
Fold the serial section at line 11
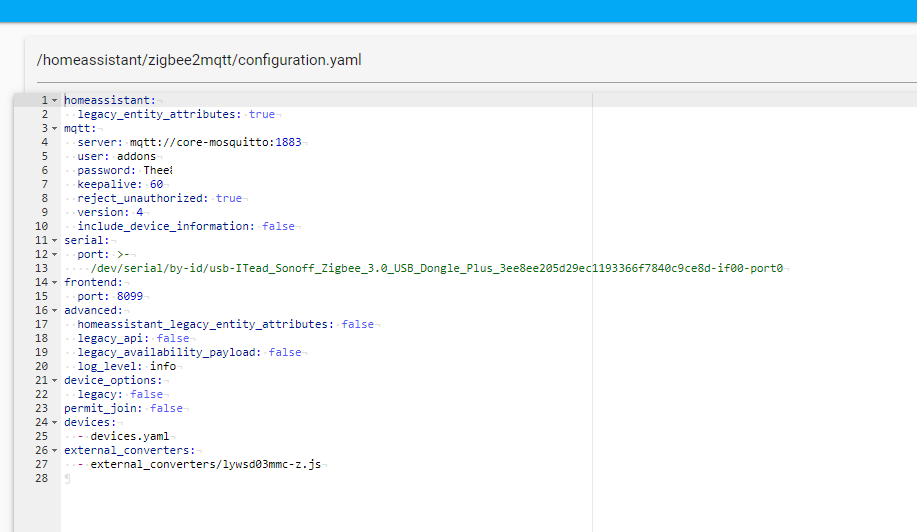[x=54, y=241]
